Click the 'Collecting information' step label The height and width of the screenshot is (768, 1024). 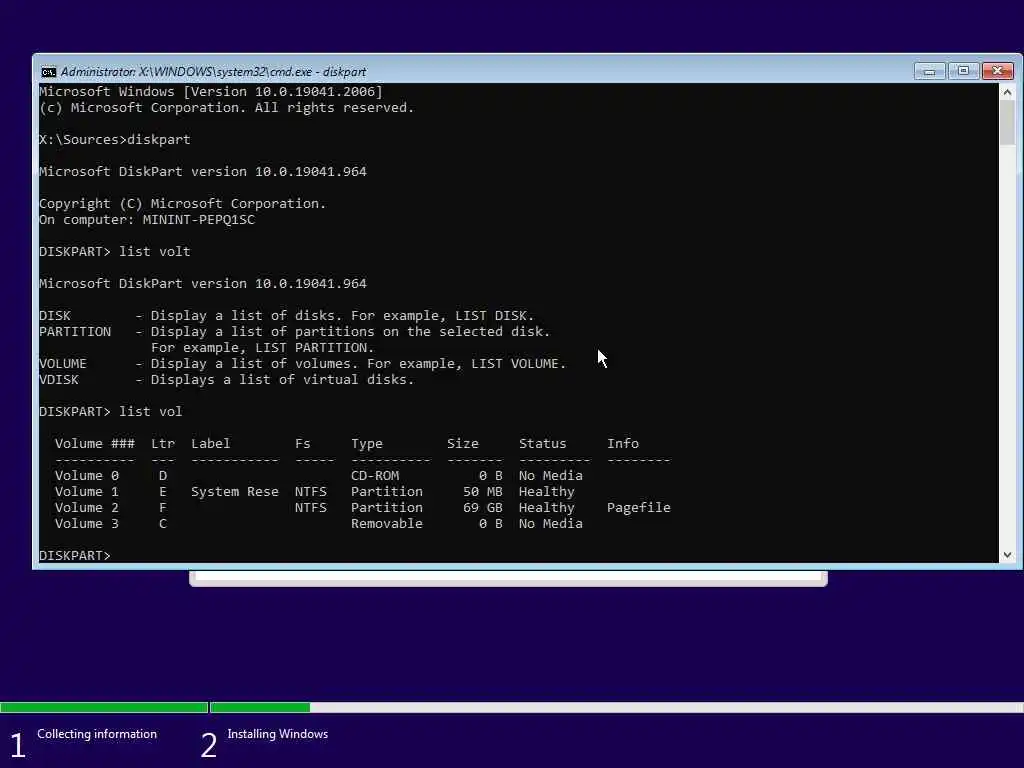point(97,733)
